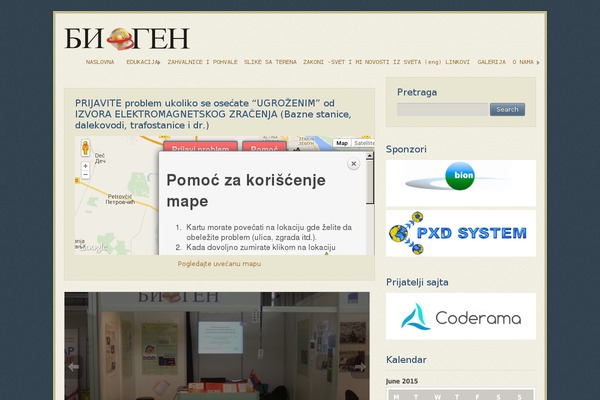The width and height of the screenshot is (600, 400).
Task: Click the June 2015 calendar caption
Action: (x=402, y=381)
